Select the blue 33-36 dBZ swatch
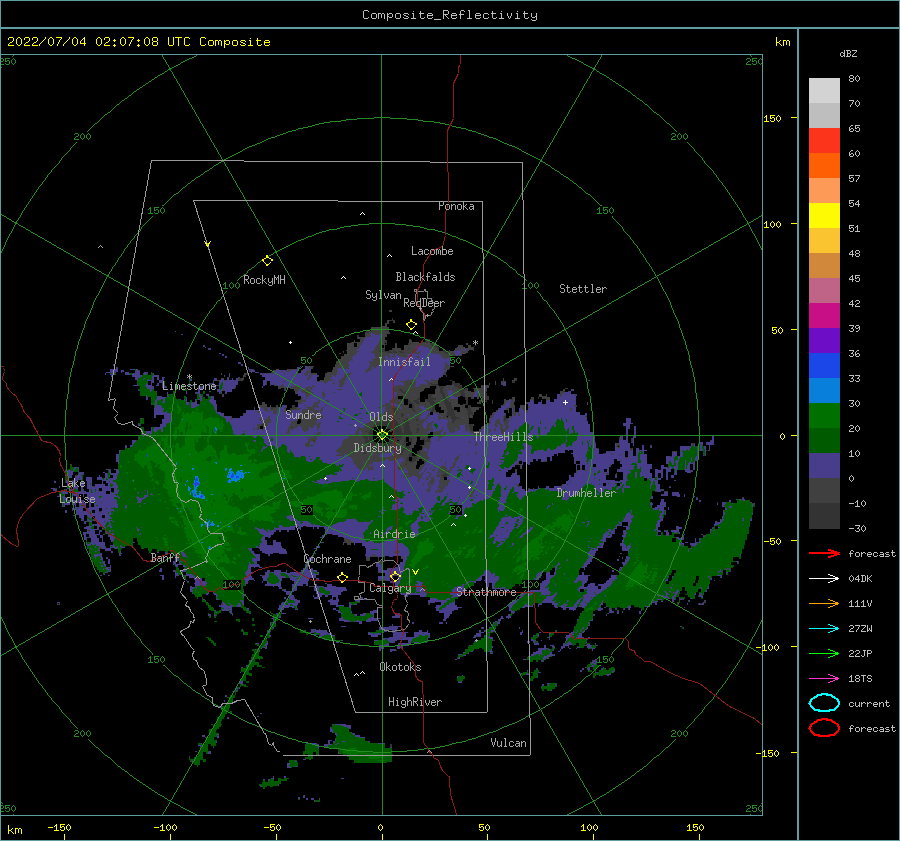The width and height of the screenshot is (900, 841). [824, 366]
